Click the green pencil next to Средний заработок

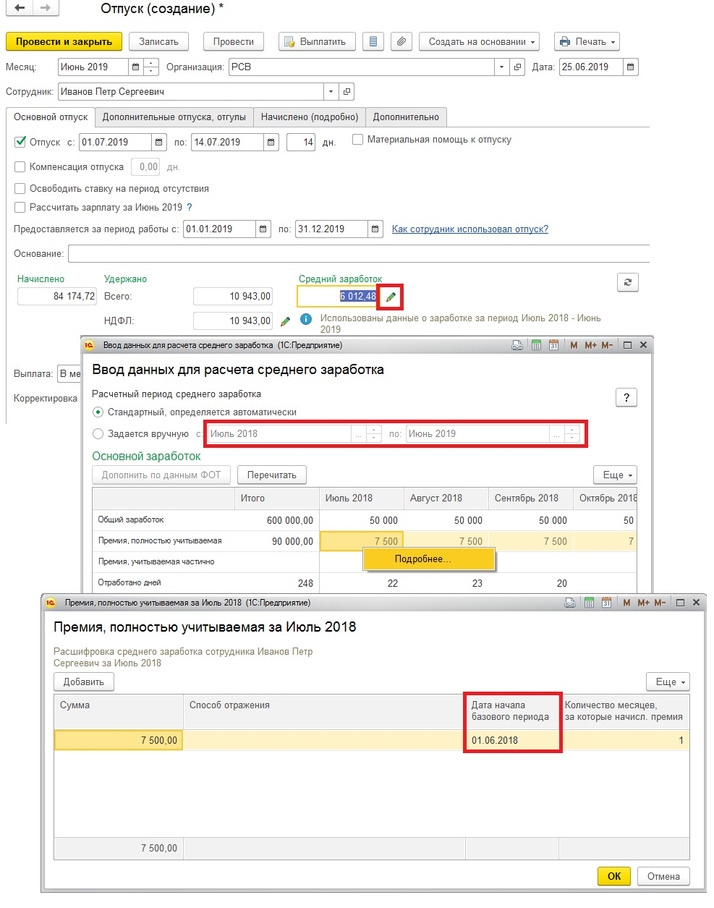click(391, 297)
